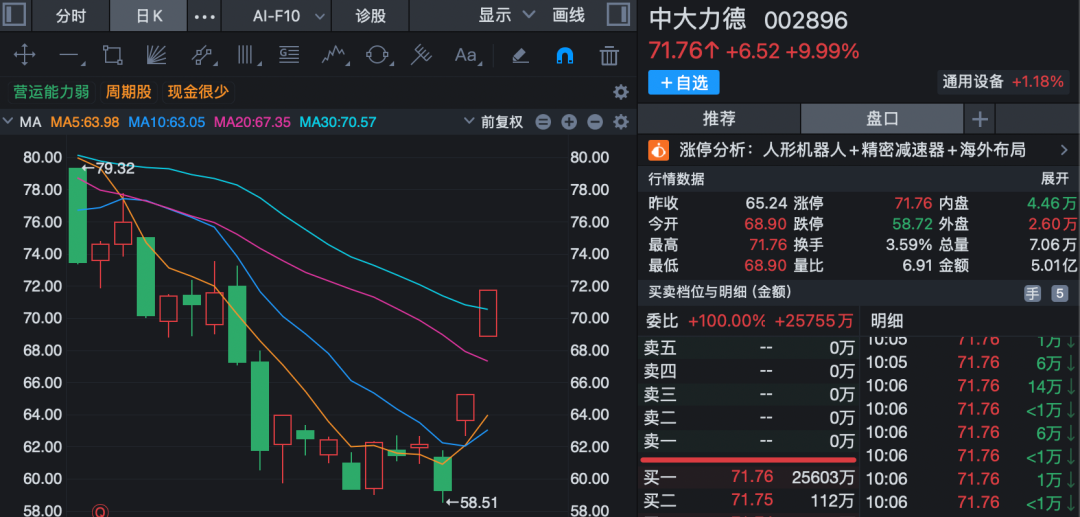
Task: Click the 买二 71.75 order row
Action: pyautogui.click(x=749, y=499)
